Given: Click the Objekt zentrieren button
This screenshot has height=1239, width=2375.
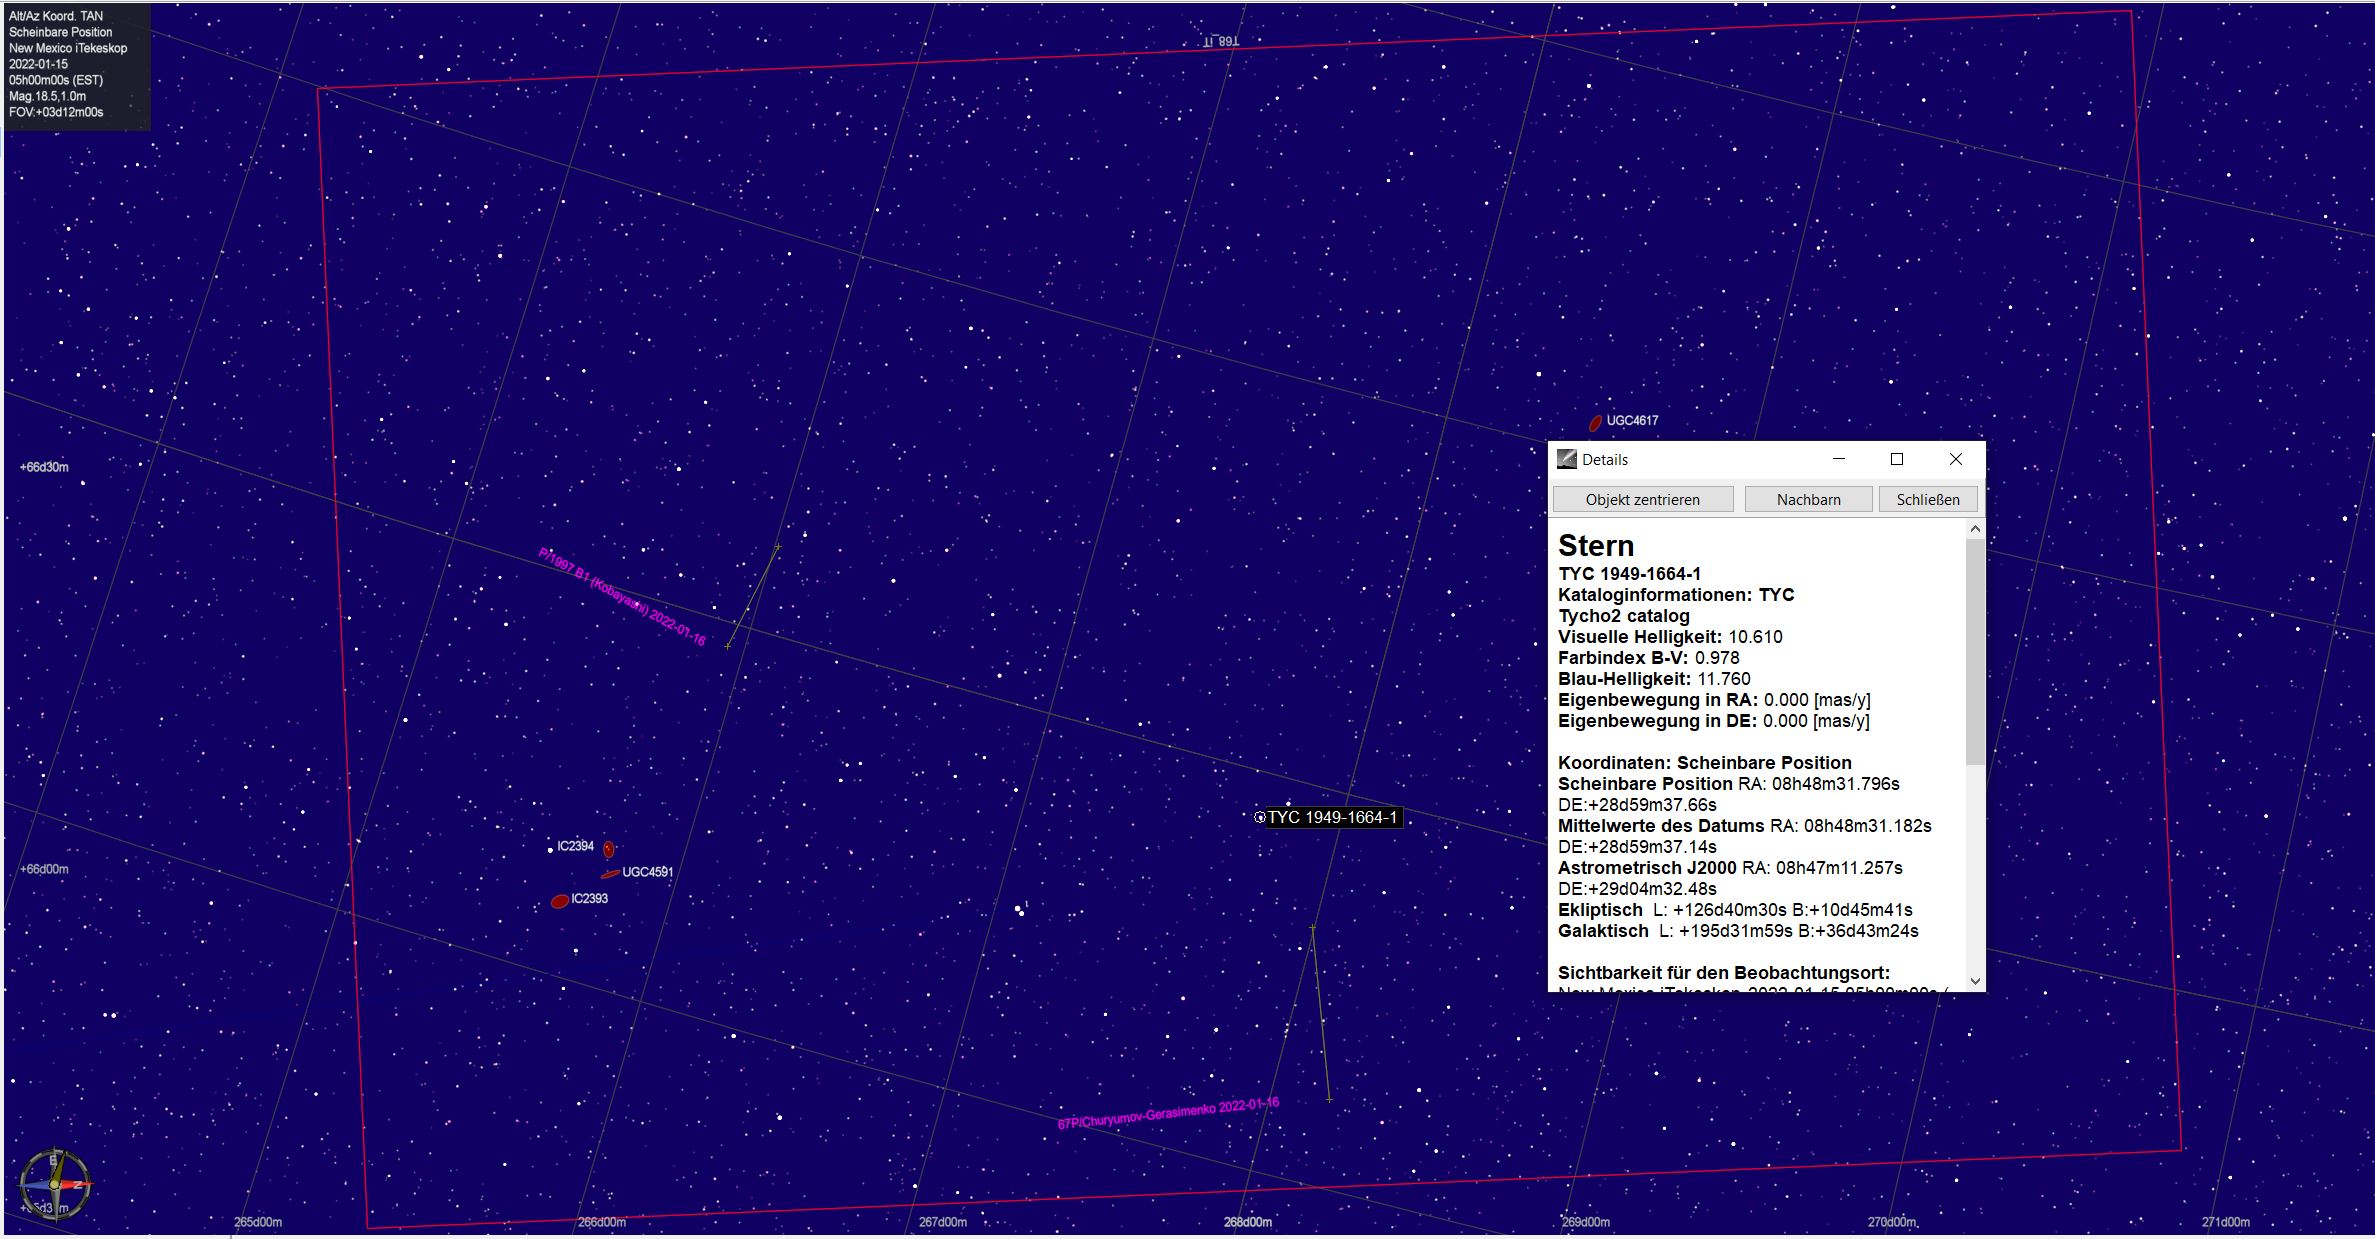Looking at the screenshot, I should point(1642,499).
